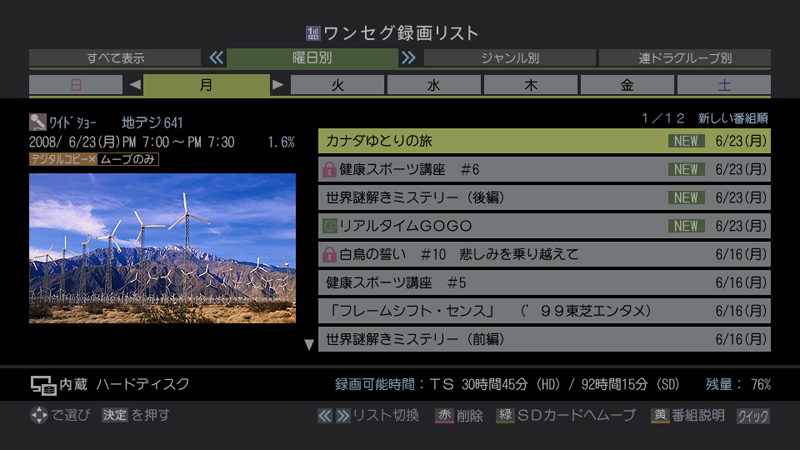Select the 木 (Thursday) day tab

point(531,85)
